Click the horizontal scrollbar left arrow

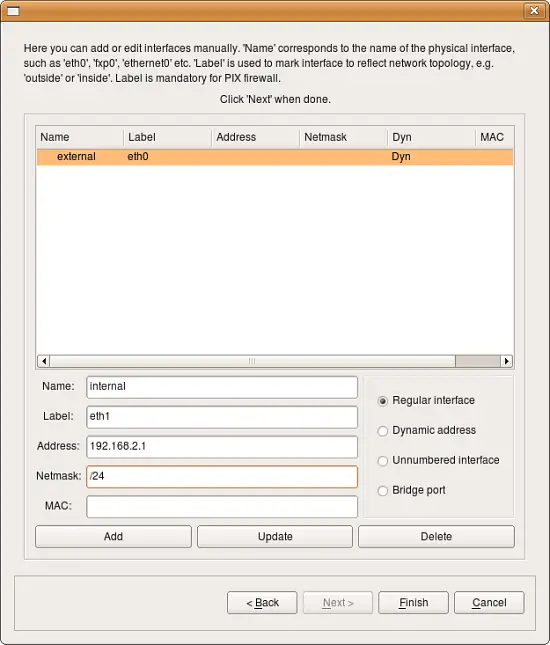pos(44,361)
